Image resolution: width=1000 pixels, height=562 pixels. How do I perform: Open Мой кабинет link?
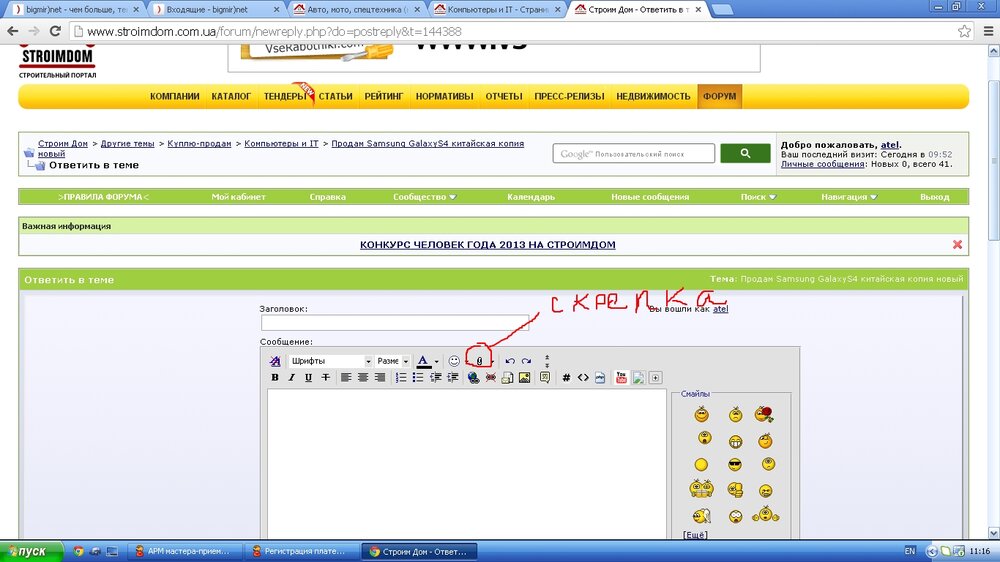point(239,196)
